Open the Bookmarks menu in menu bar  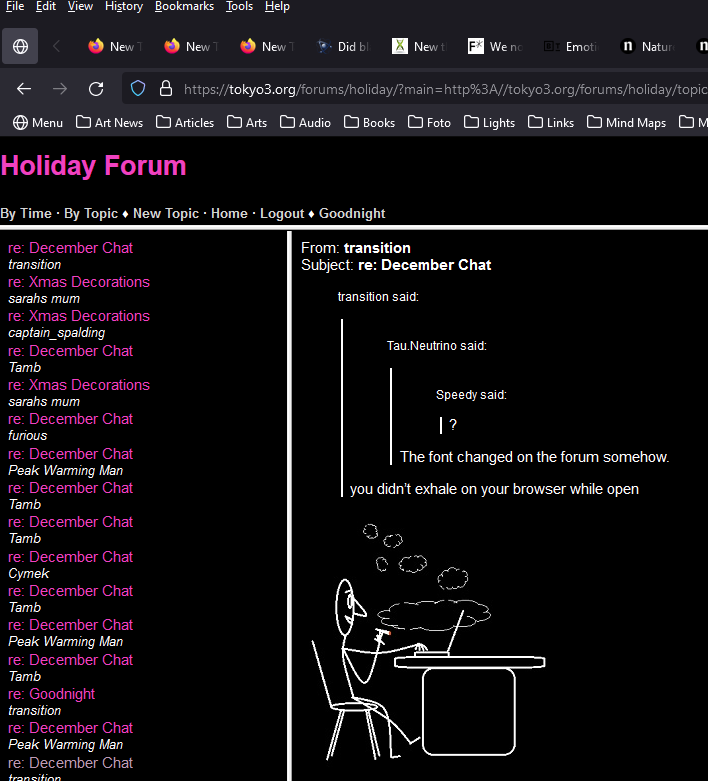(x=184, y=6)
